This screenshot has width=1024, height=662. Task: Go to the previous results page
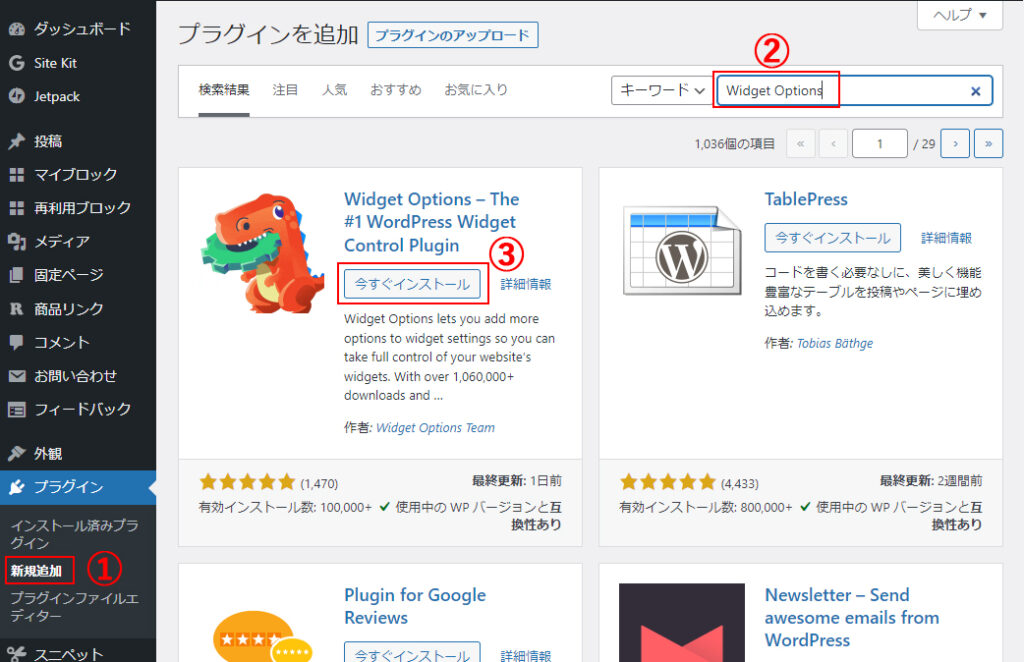click(x=833, y=144)
